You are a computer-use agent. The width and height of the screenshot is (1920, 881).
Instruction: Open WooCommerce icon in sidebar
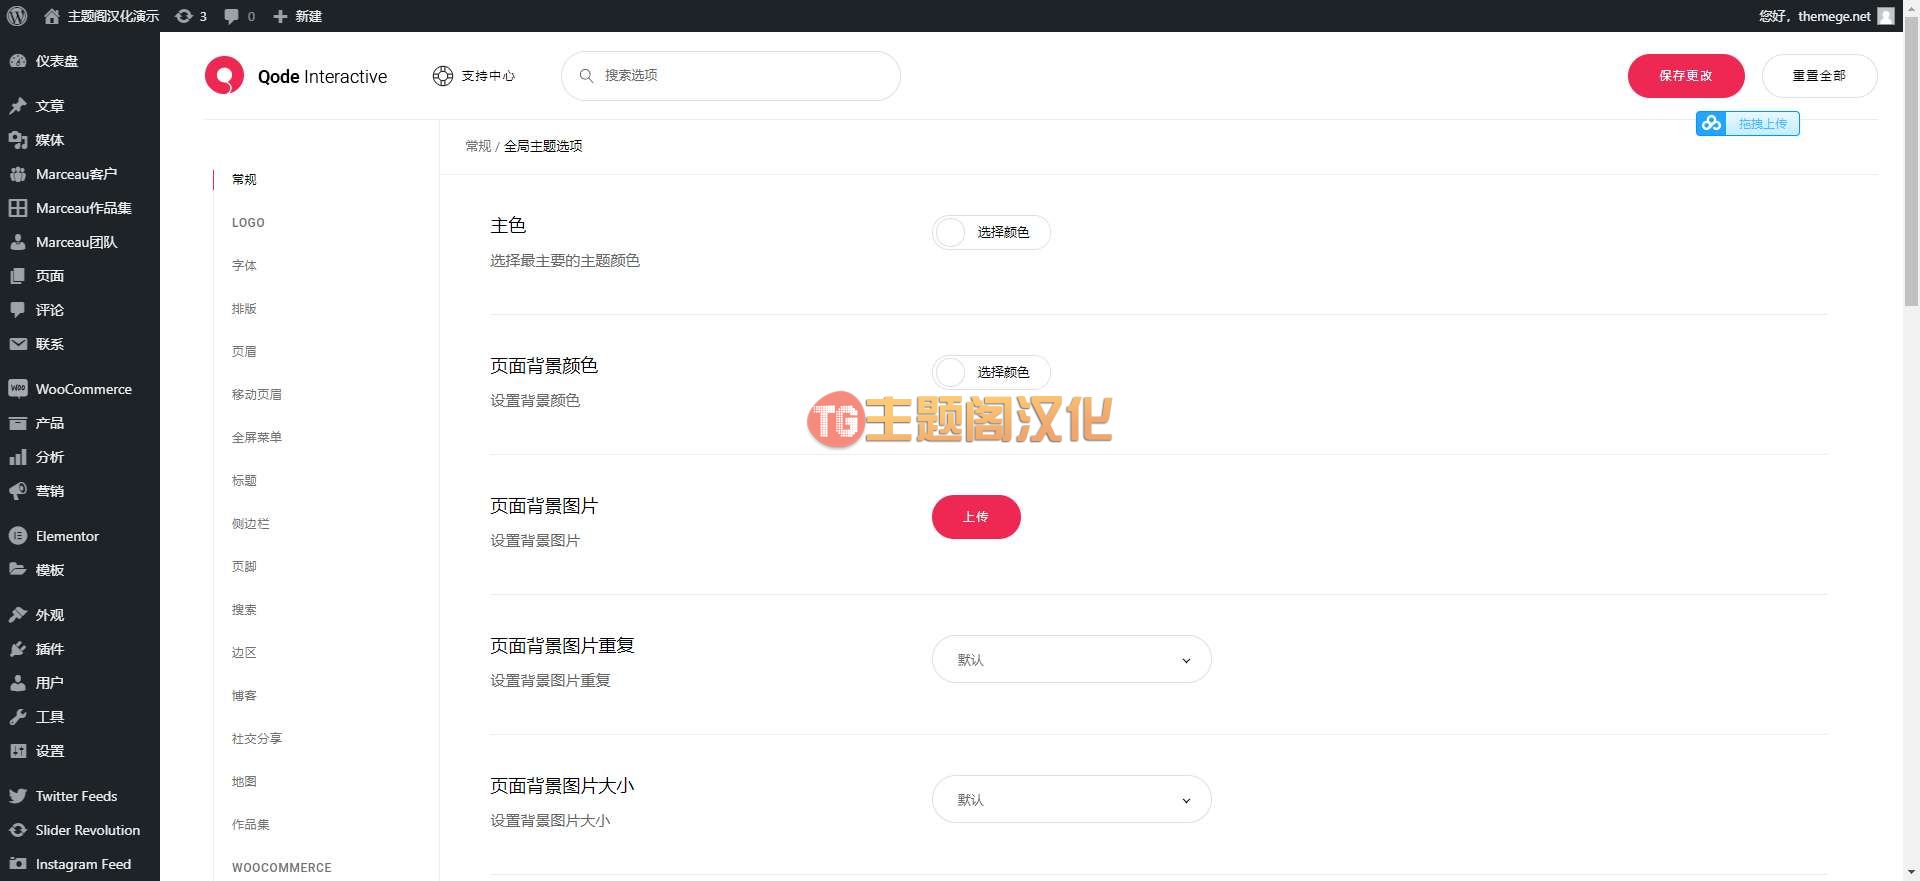click(x=18, y=389)
